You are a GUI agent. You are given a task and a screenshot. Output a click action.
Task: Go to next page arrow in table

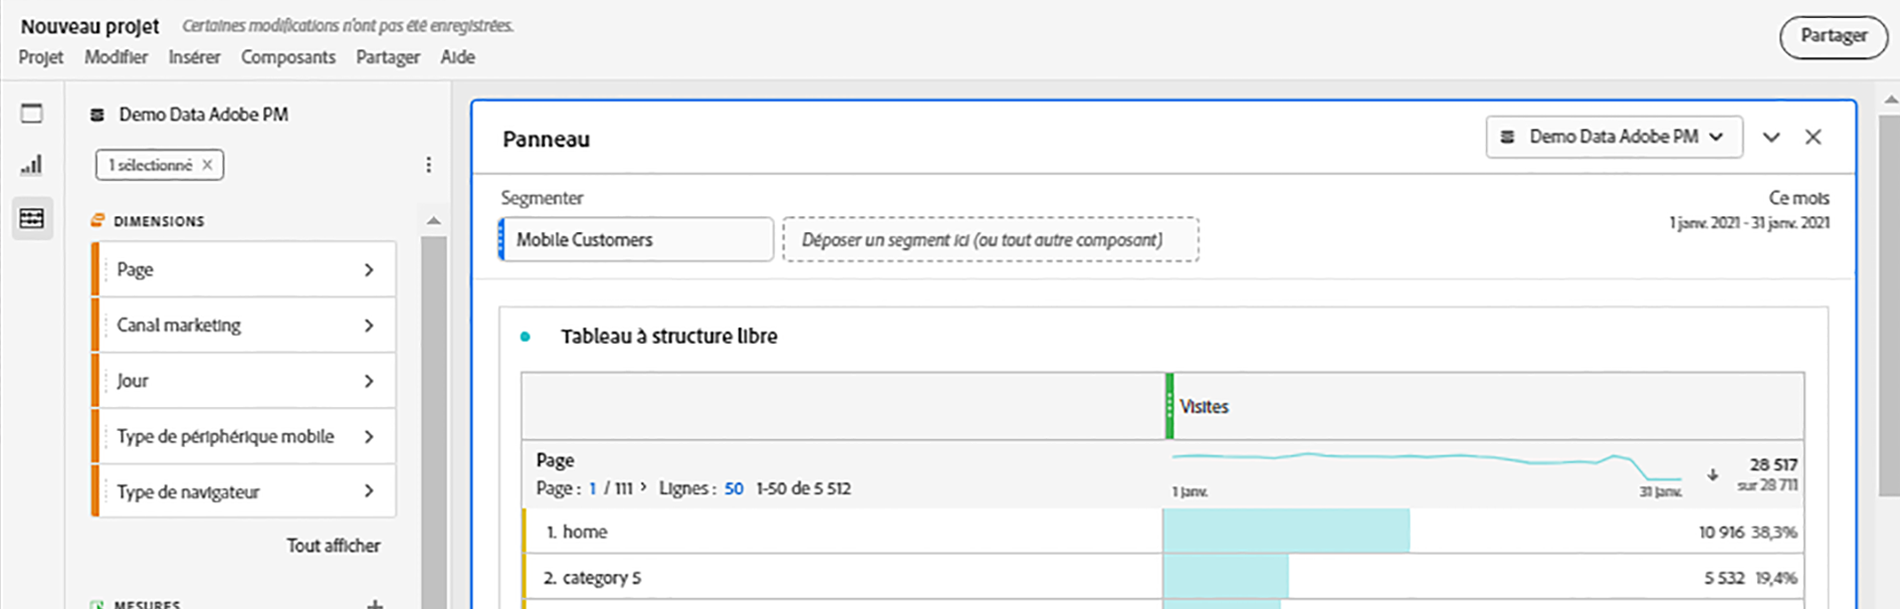point(643,488)
